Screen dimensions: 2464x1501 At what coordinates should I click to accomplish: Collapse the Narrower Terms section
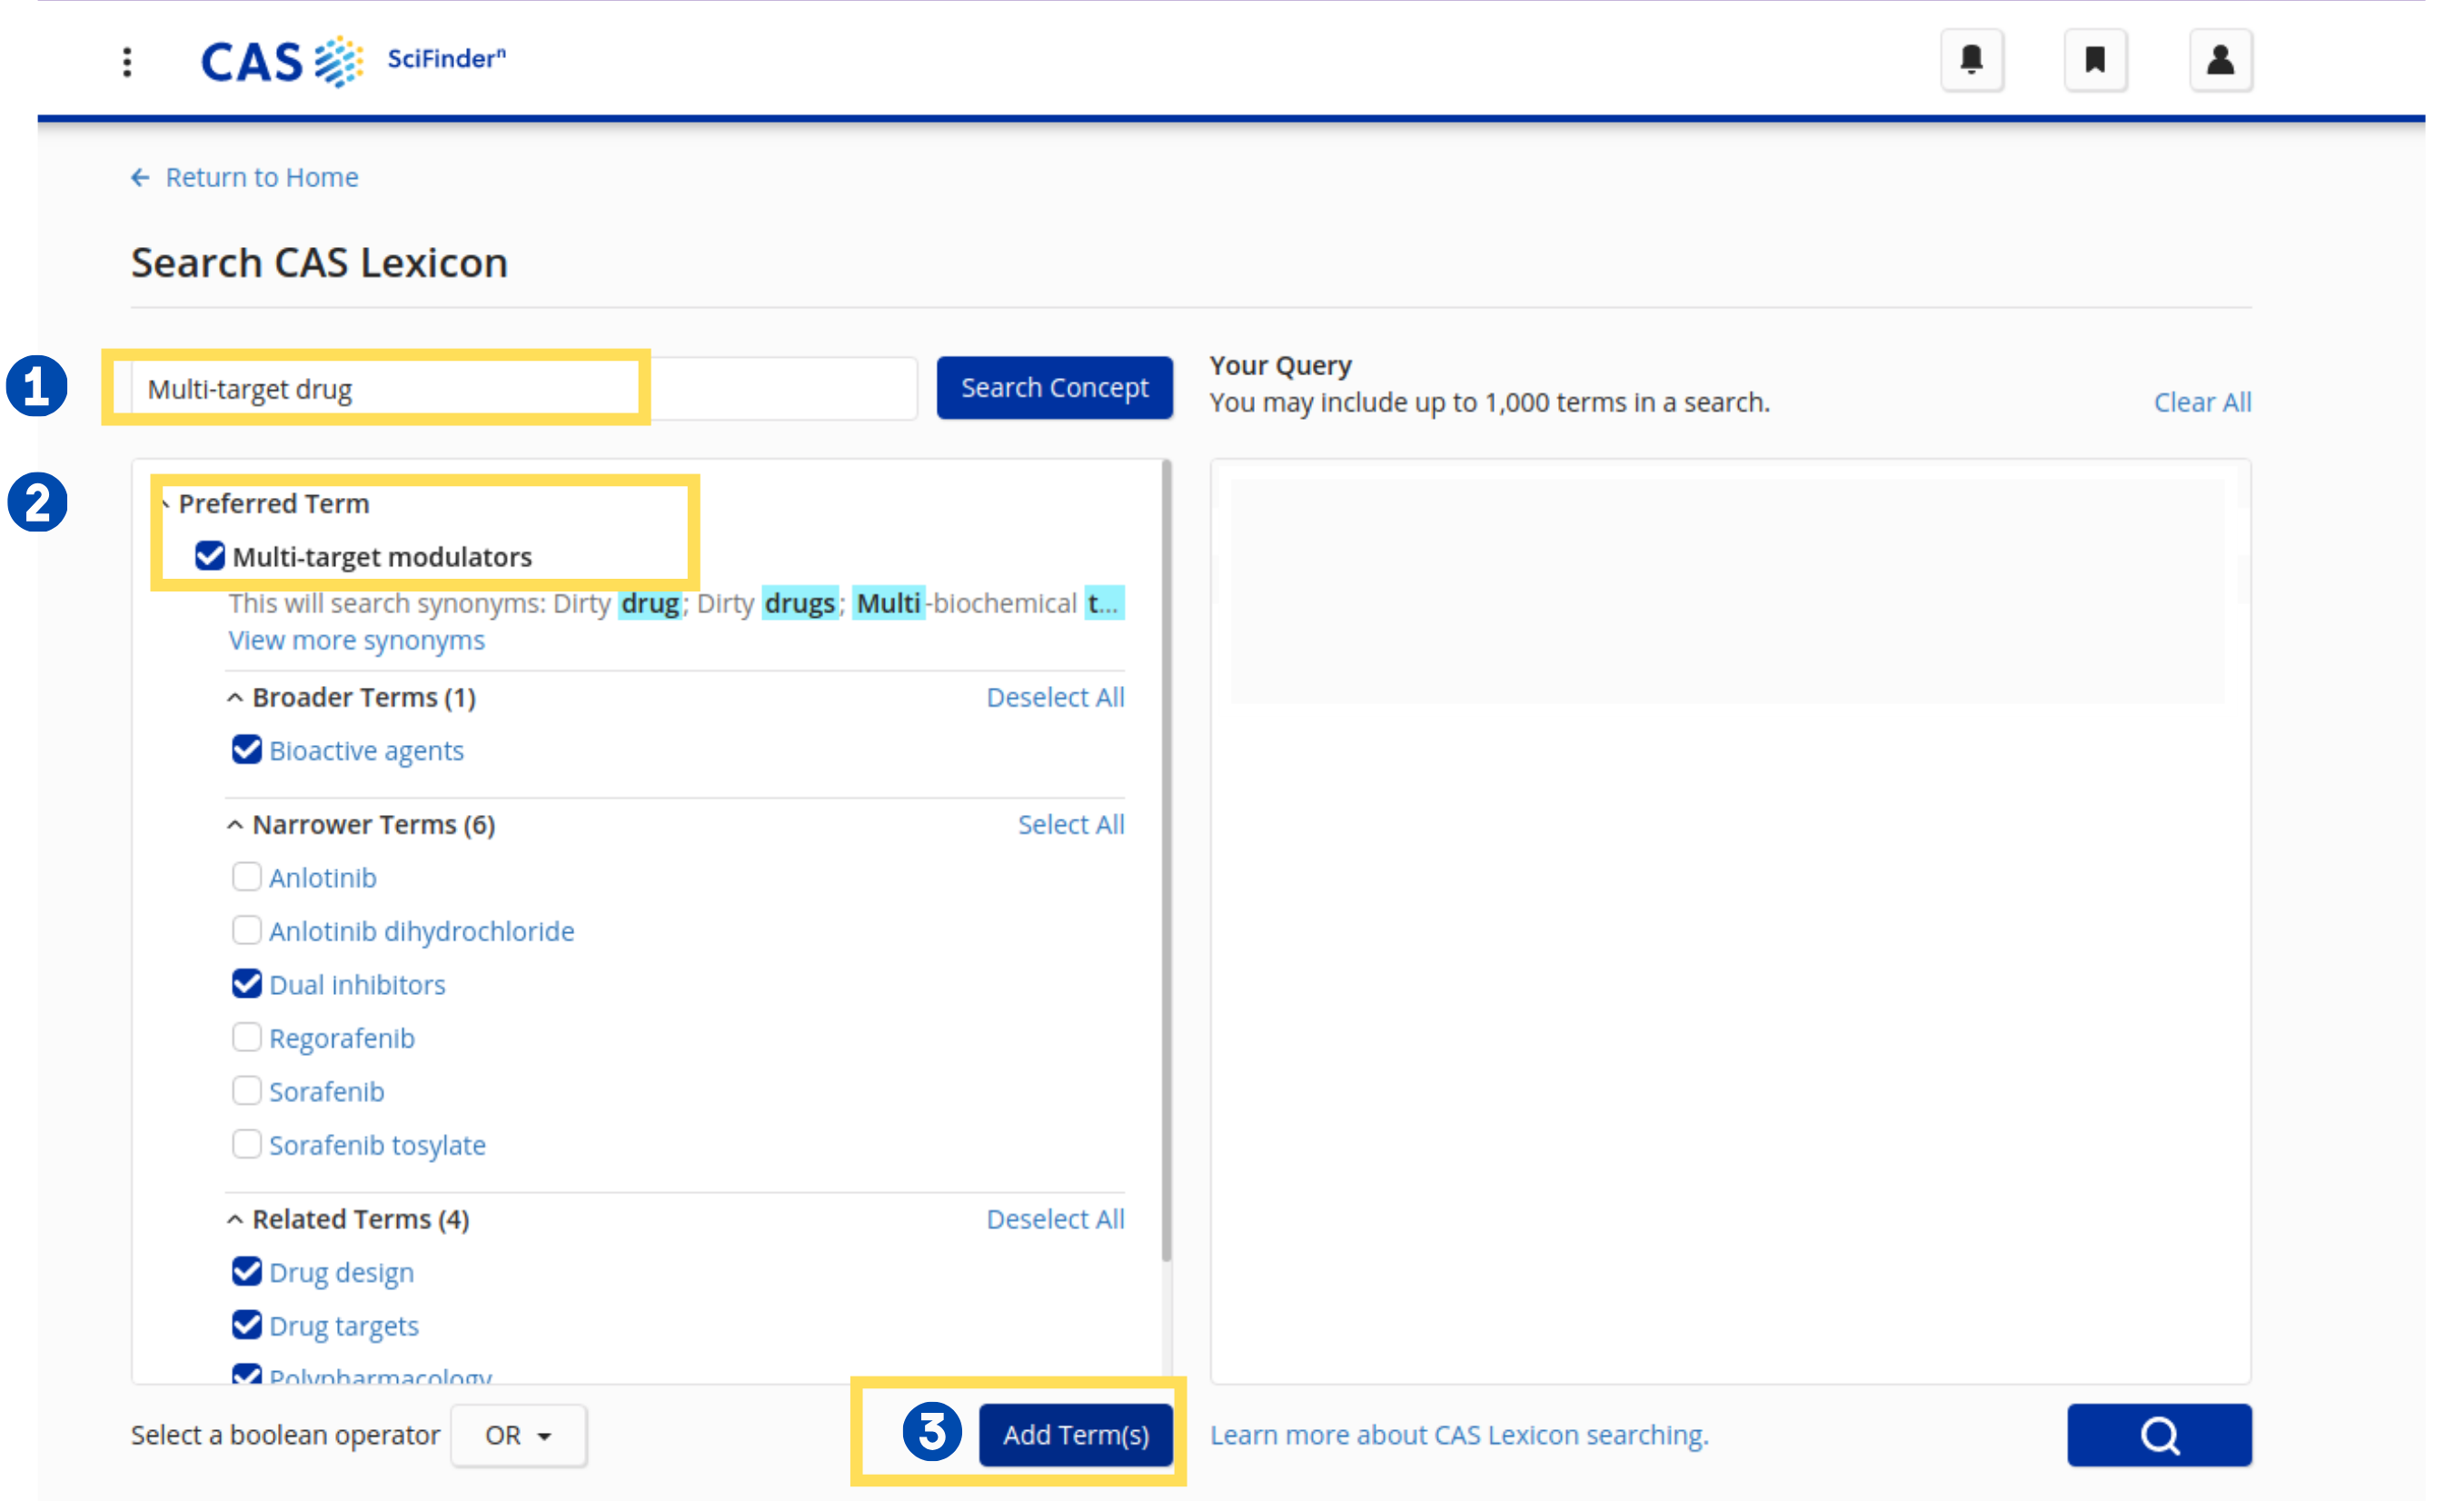point(235,825)
